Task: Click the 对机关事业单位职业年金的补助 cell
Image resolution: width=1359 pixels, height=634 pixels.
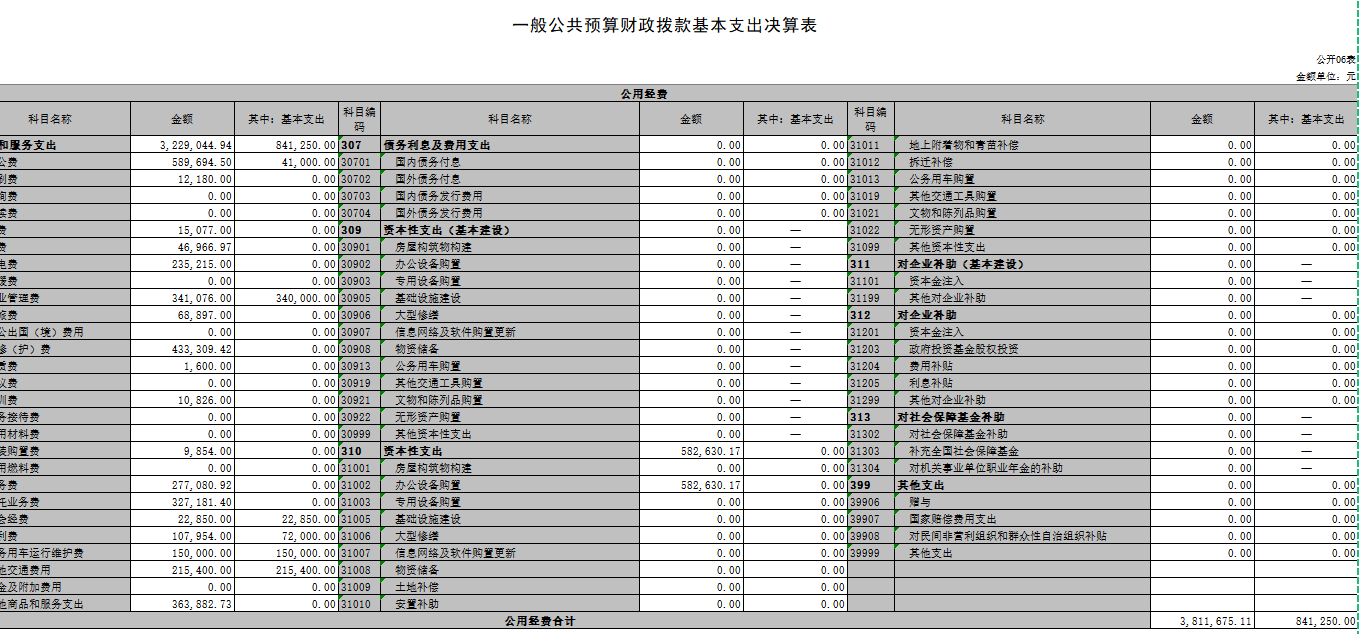Action: pos(1022,468)
